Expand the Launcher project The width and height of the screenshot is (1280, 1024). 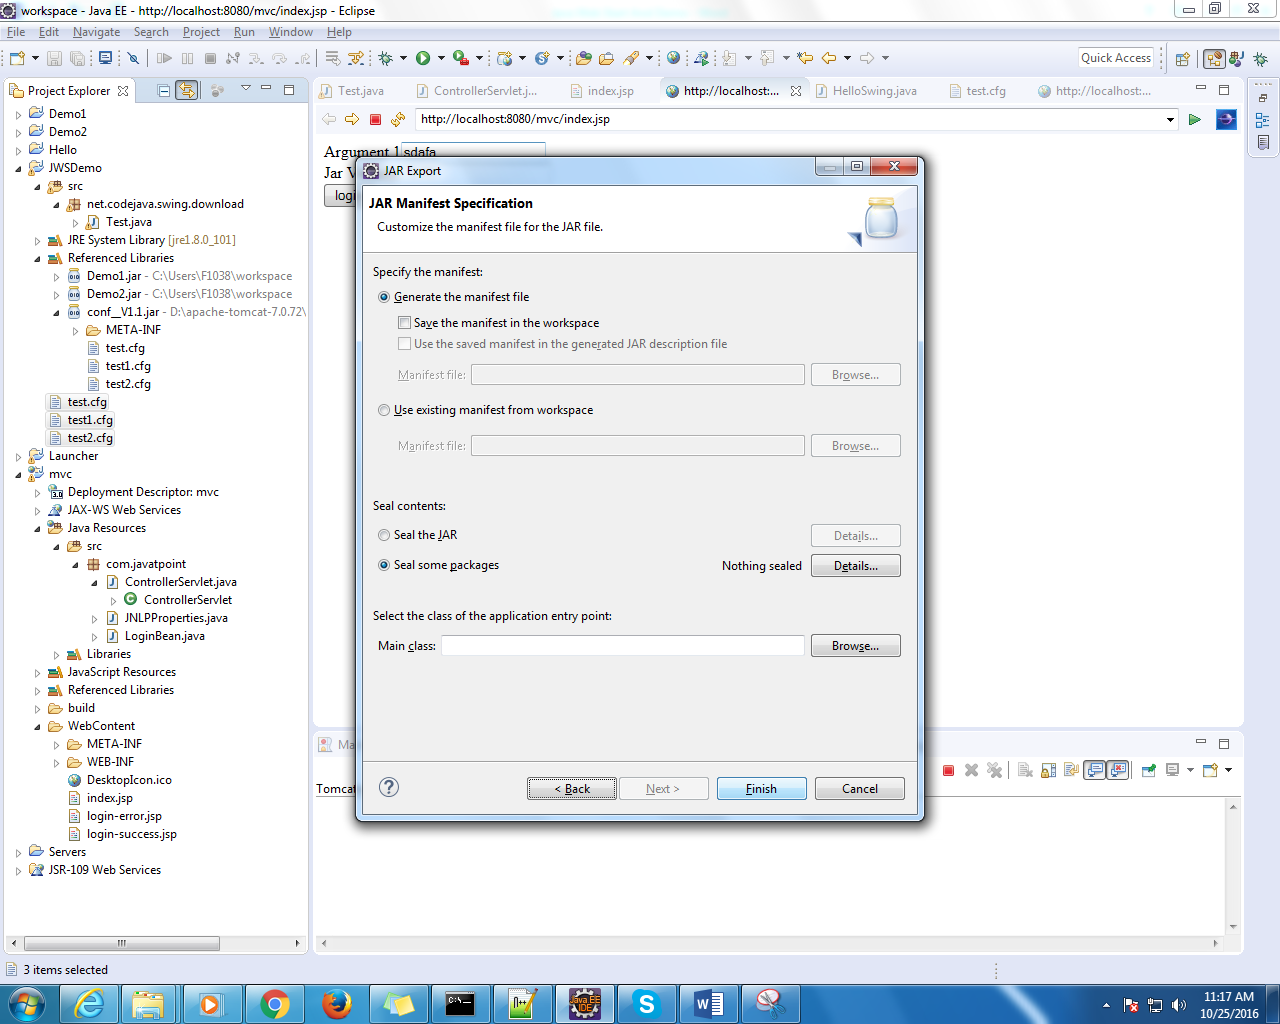[x=18, y=455]
